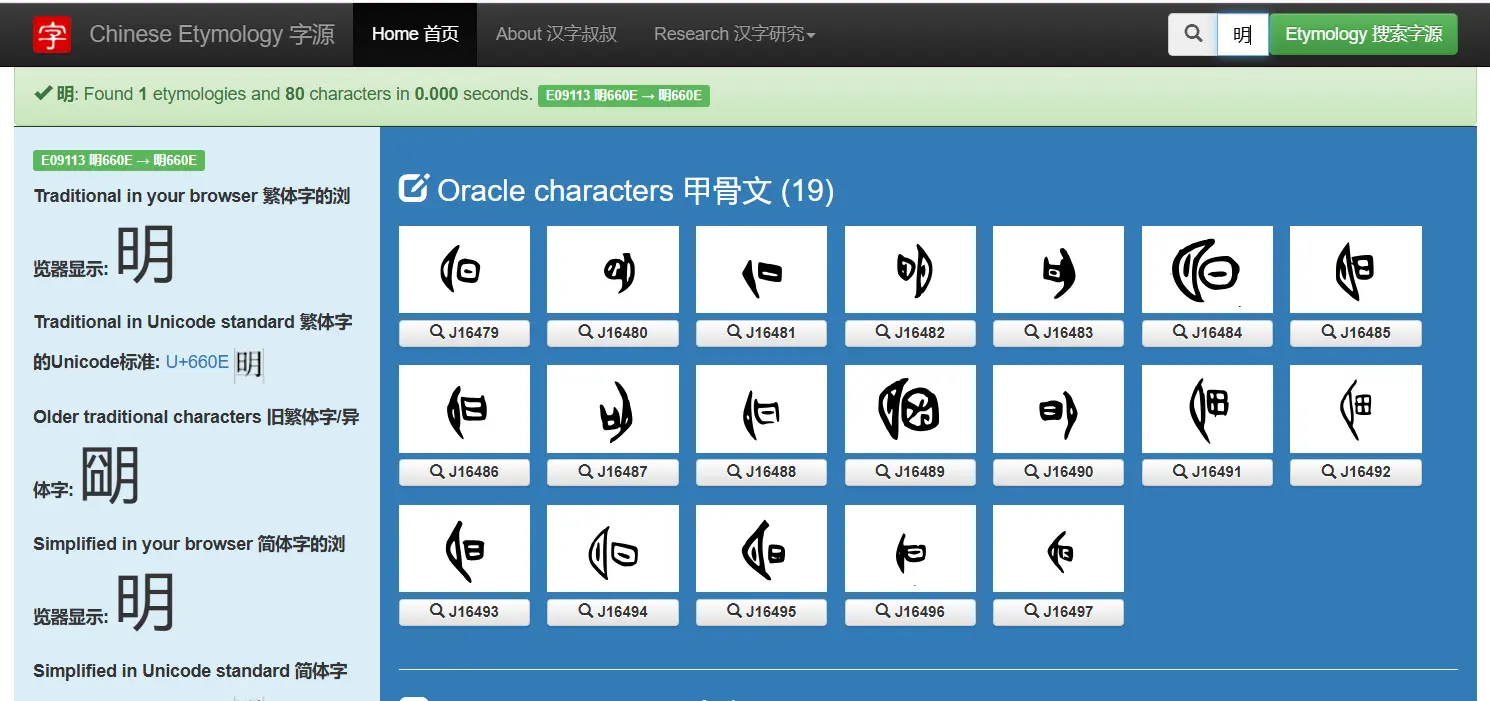Screen dimensions: 1490x701
Task: Click the J16487 zoom button
Action: click(612, 472)
